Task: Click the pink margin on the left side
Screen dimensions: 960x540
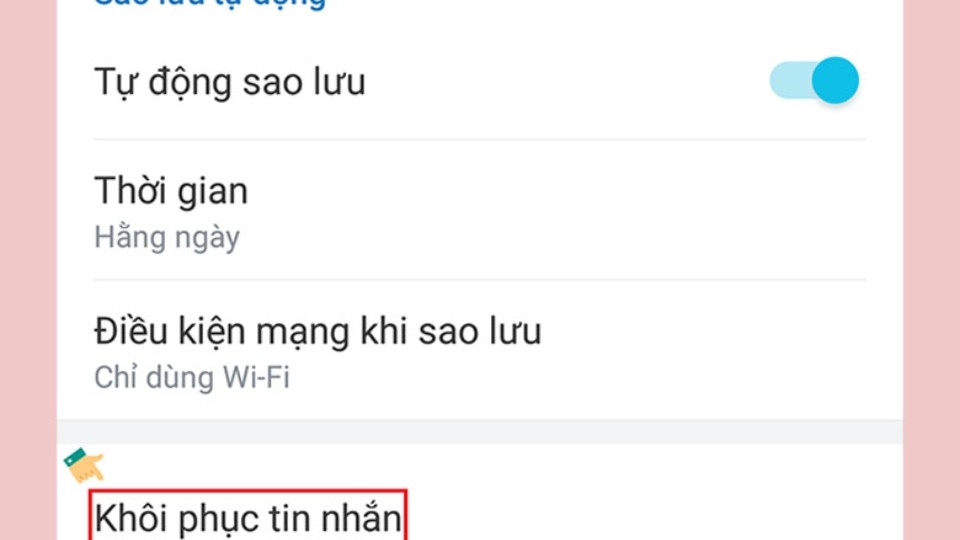Action: [28, 270]
